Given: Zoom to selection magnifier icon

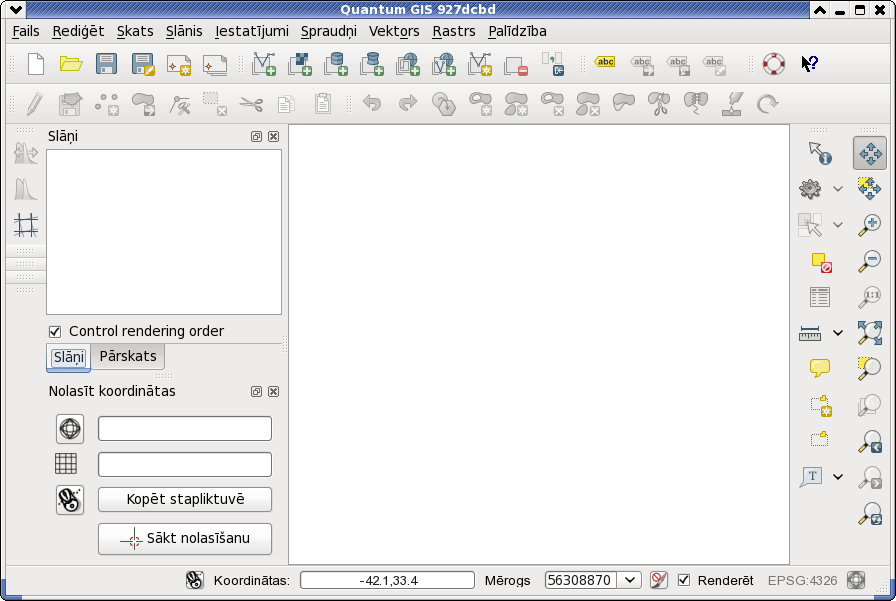Looking at the screenshot, I should pos(869,368).
